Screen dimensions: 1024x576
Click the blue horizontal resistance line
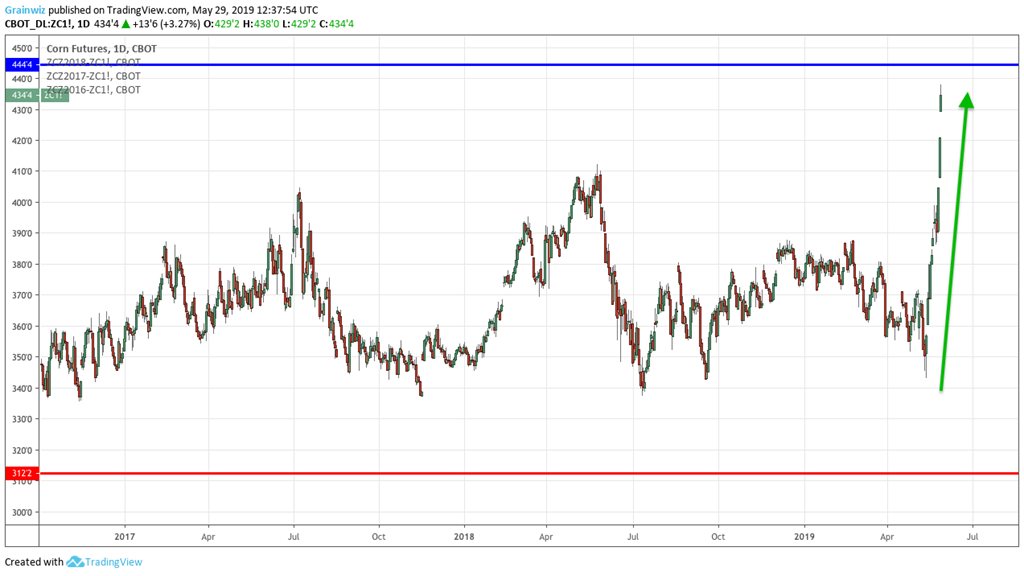(500, 65)
